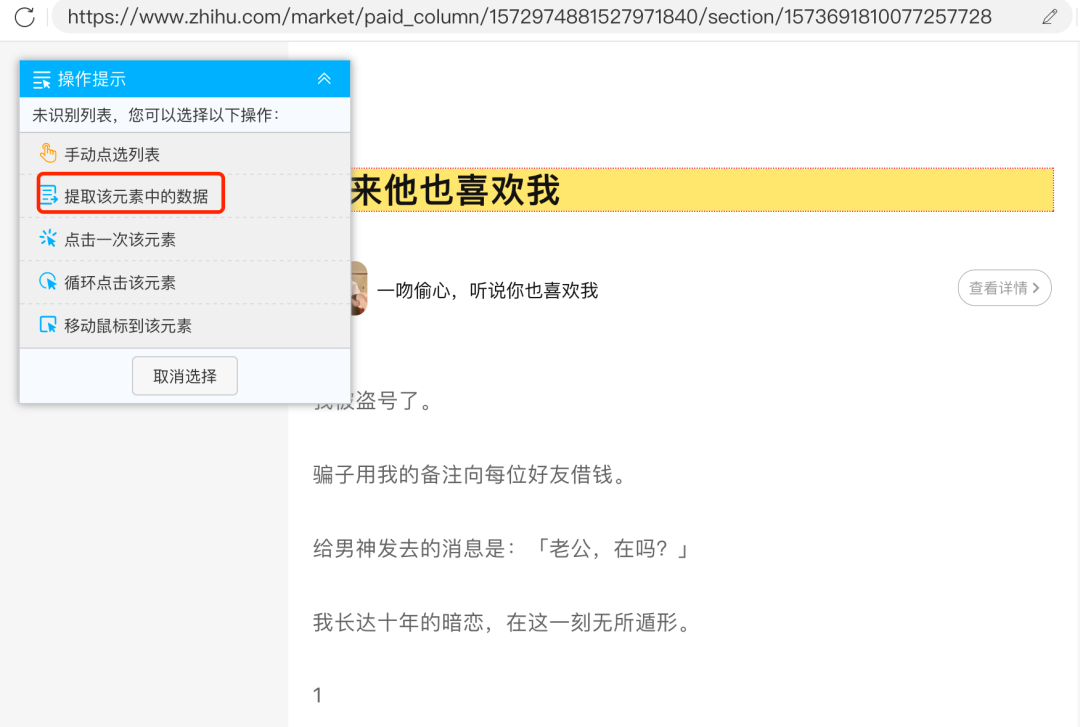
Task: Click the column cover thumbnail
Action: click(x=359, y=288)
